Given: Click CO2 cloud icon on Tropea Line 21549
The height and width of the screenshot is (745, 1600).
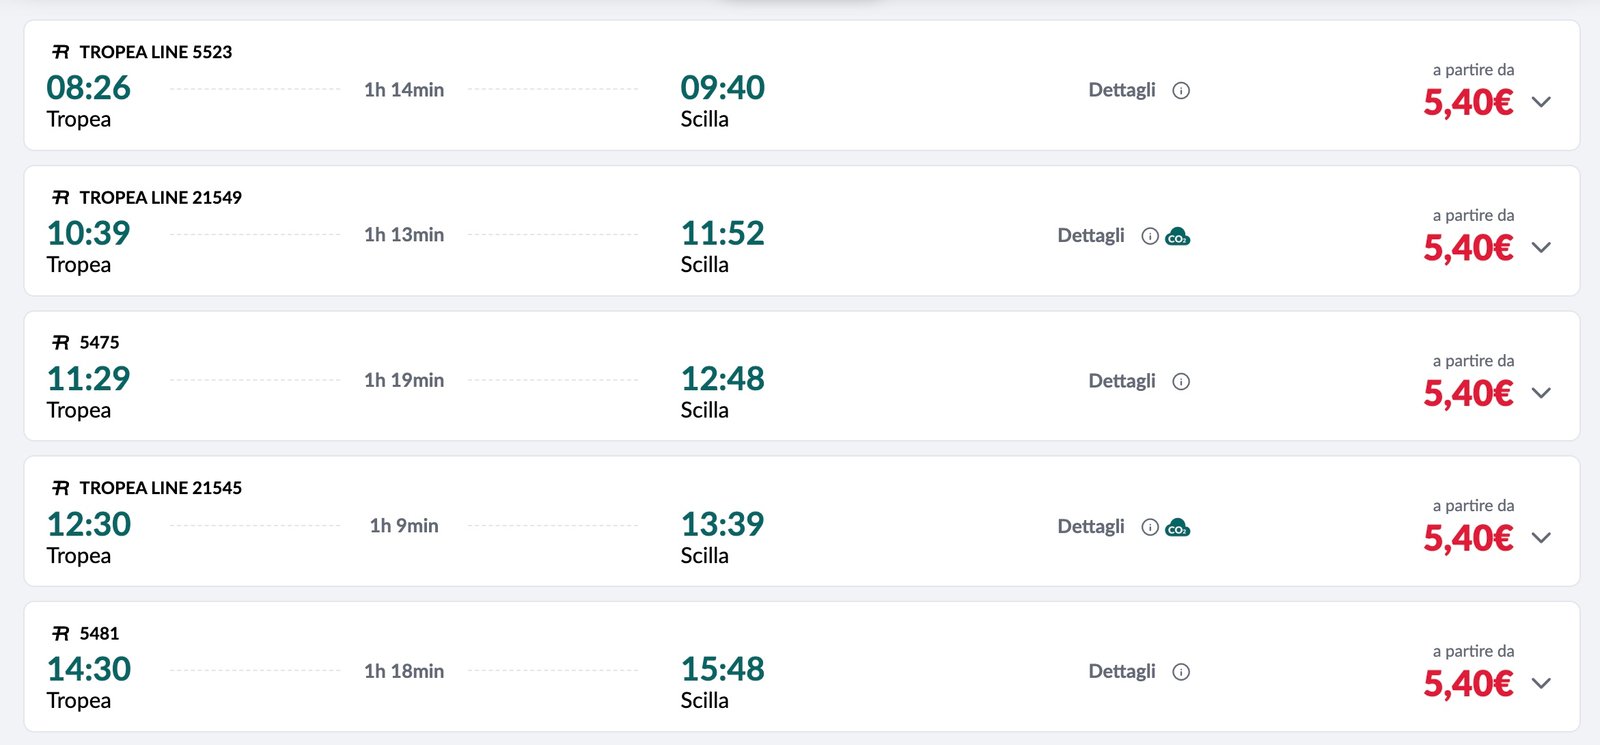Looking at the screenshot, I should tap(1178, 236).
